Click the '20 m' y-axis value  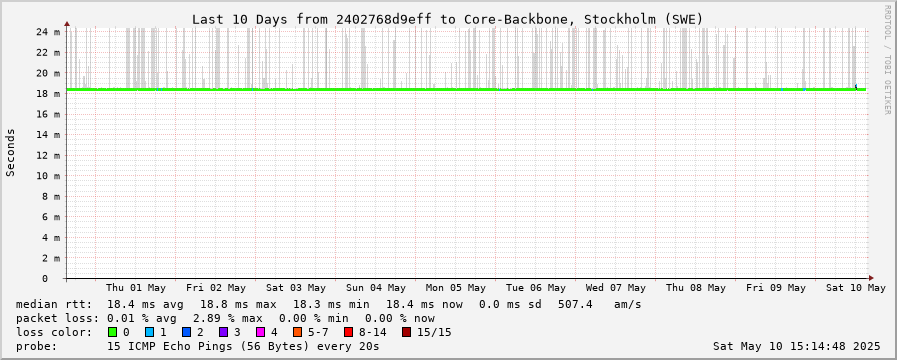point(48,73)
